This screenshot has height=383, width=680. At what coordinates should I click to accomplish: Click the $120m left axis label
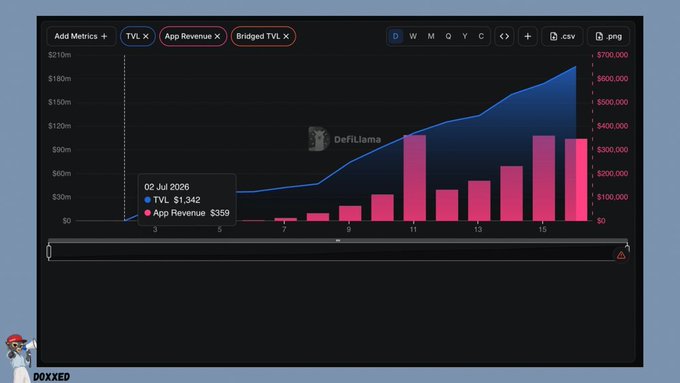point(59,126)
